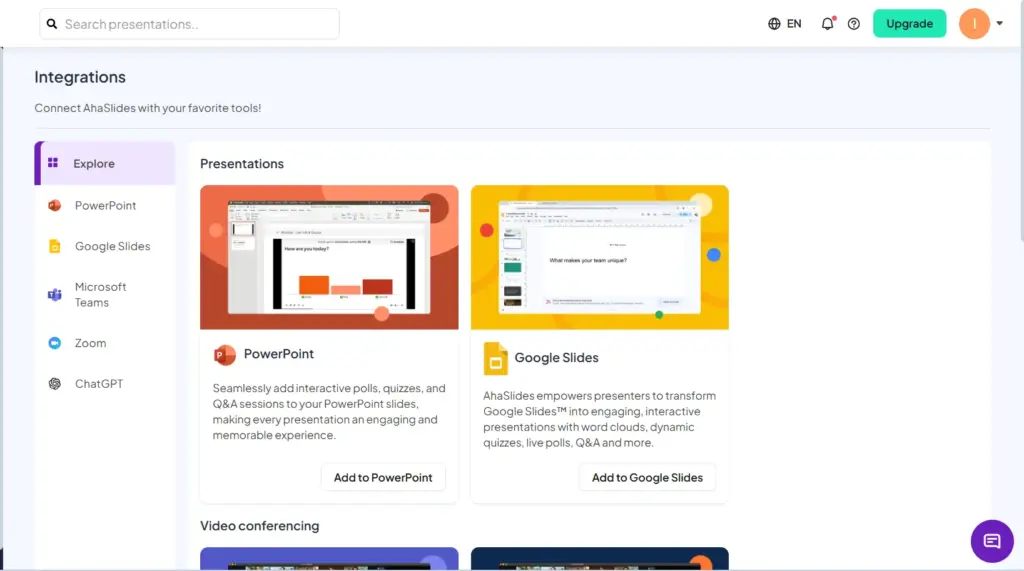Open PowerPoint in the sidebar
This screenshot has height=571, width=1024.
pyautogui.click(x=104, y=205)
